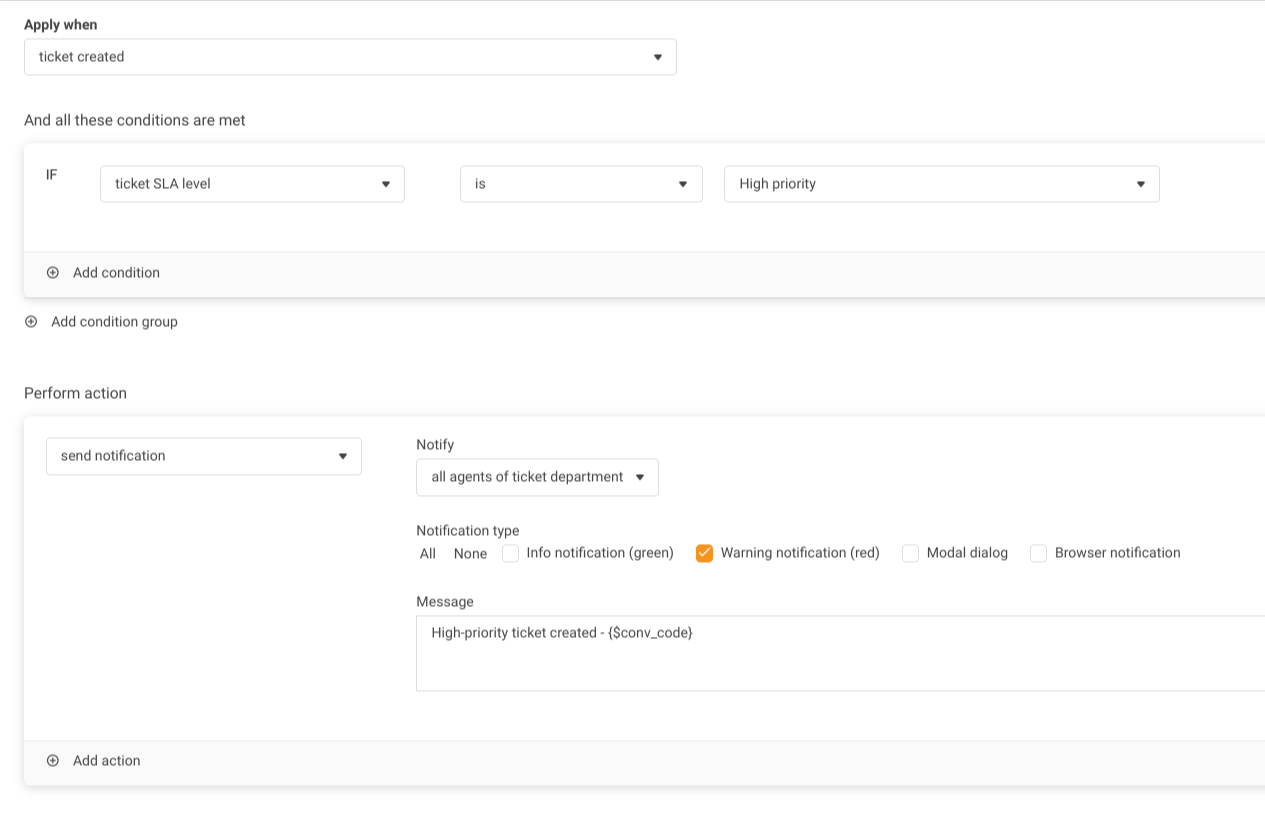The image size is (1265, 814).
Task: Click into the Message text field
Action: [840, 653]
